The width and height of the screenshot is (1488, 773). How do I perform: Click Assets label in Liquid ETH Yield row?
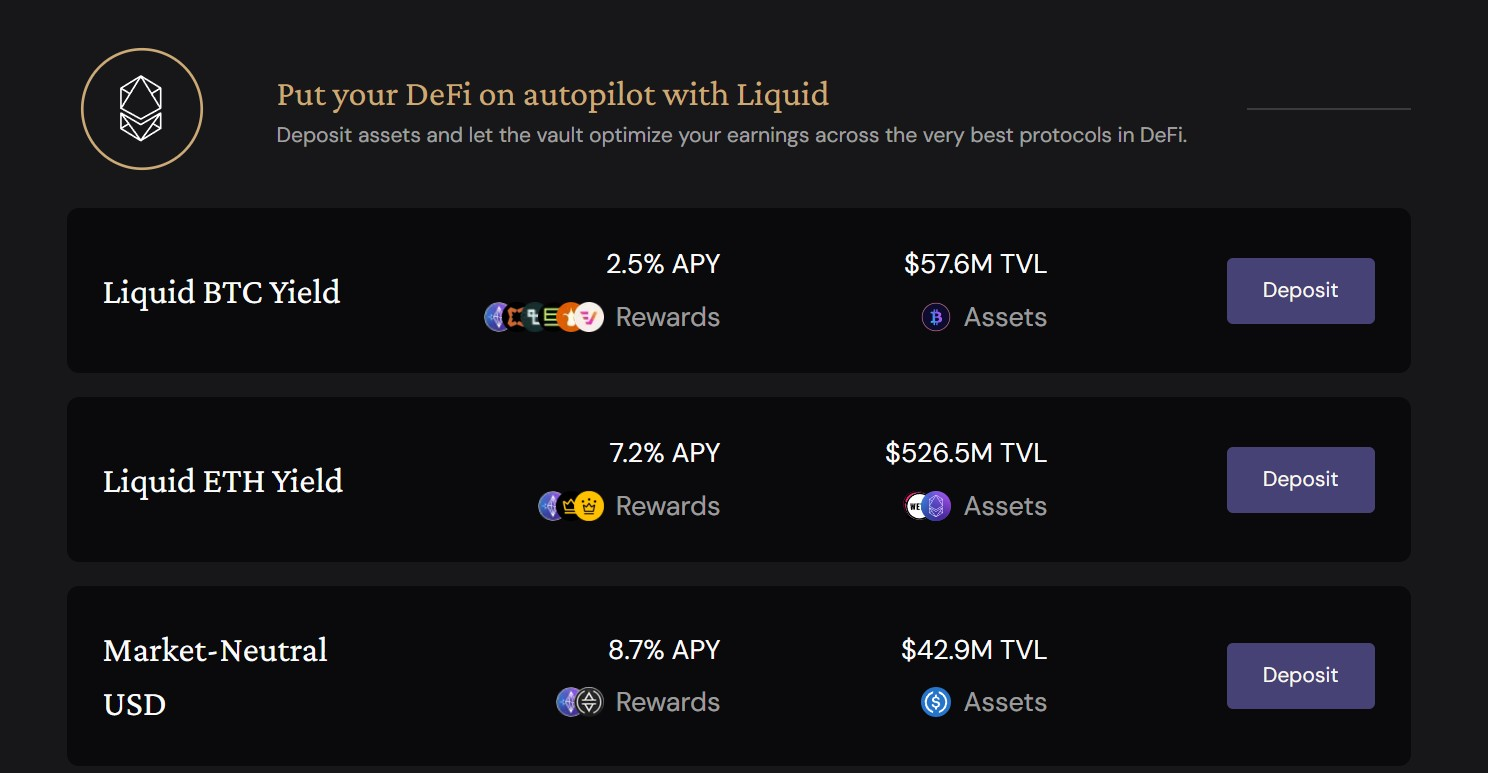pyautogui.click(x=1005, y=506)
